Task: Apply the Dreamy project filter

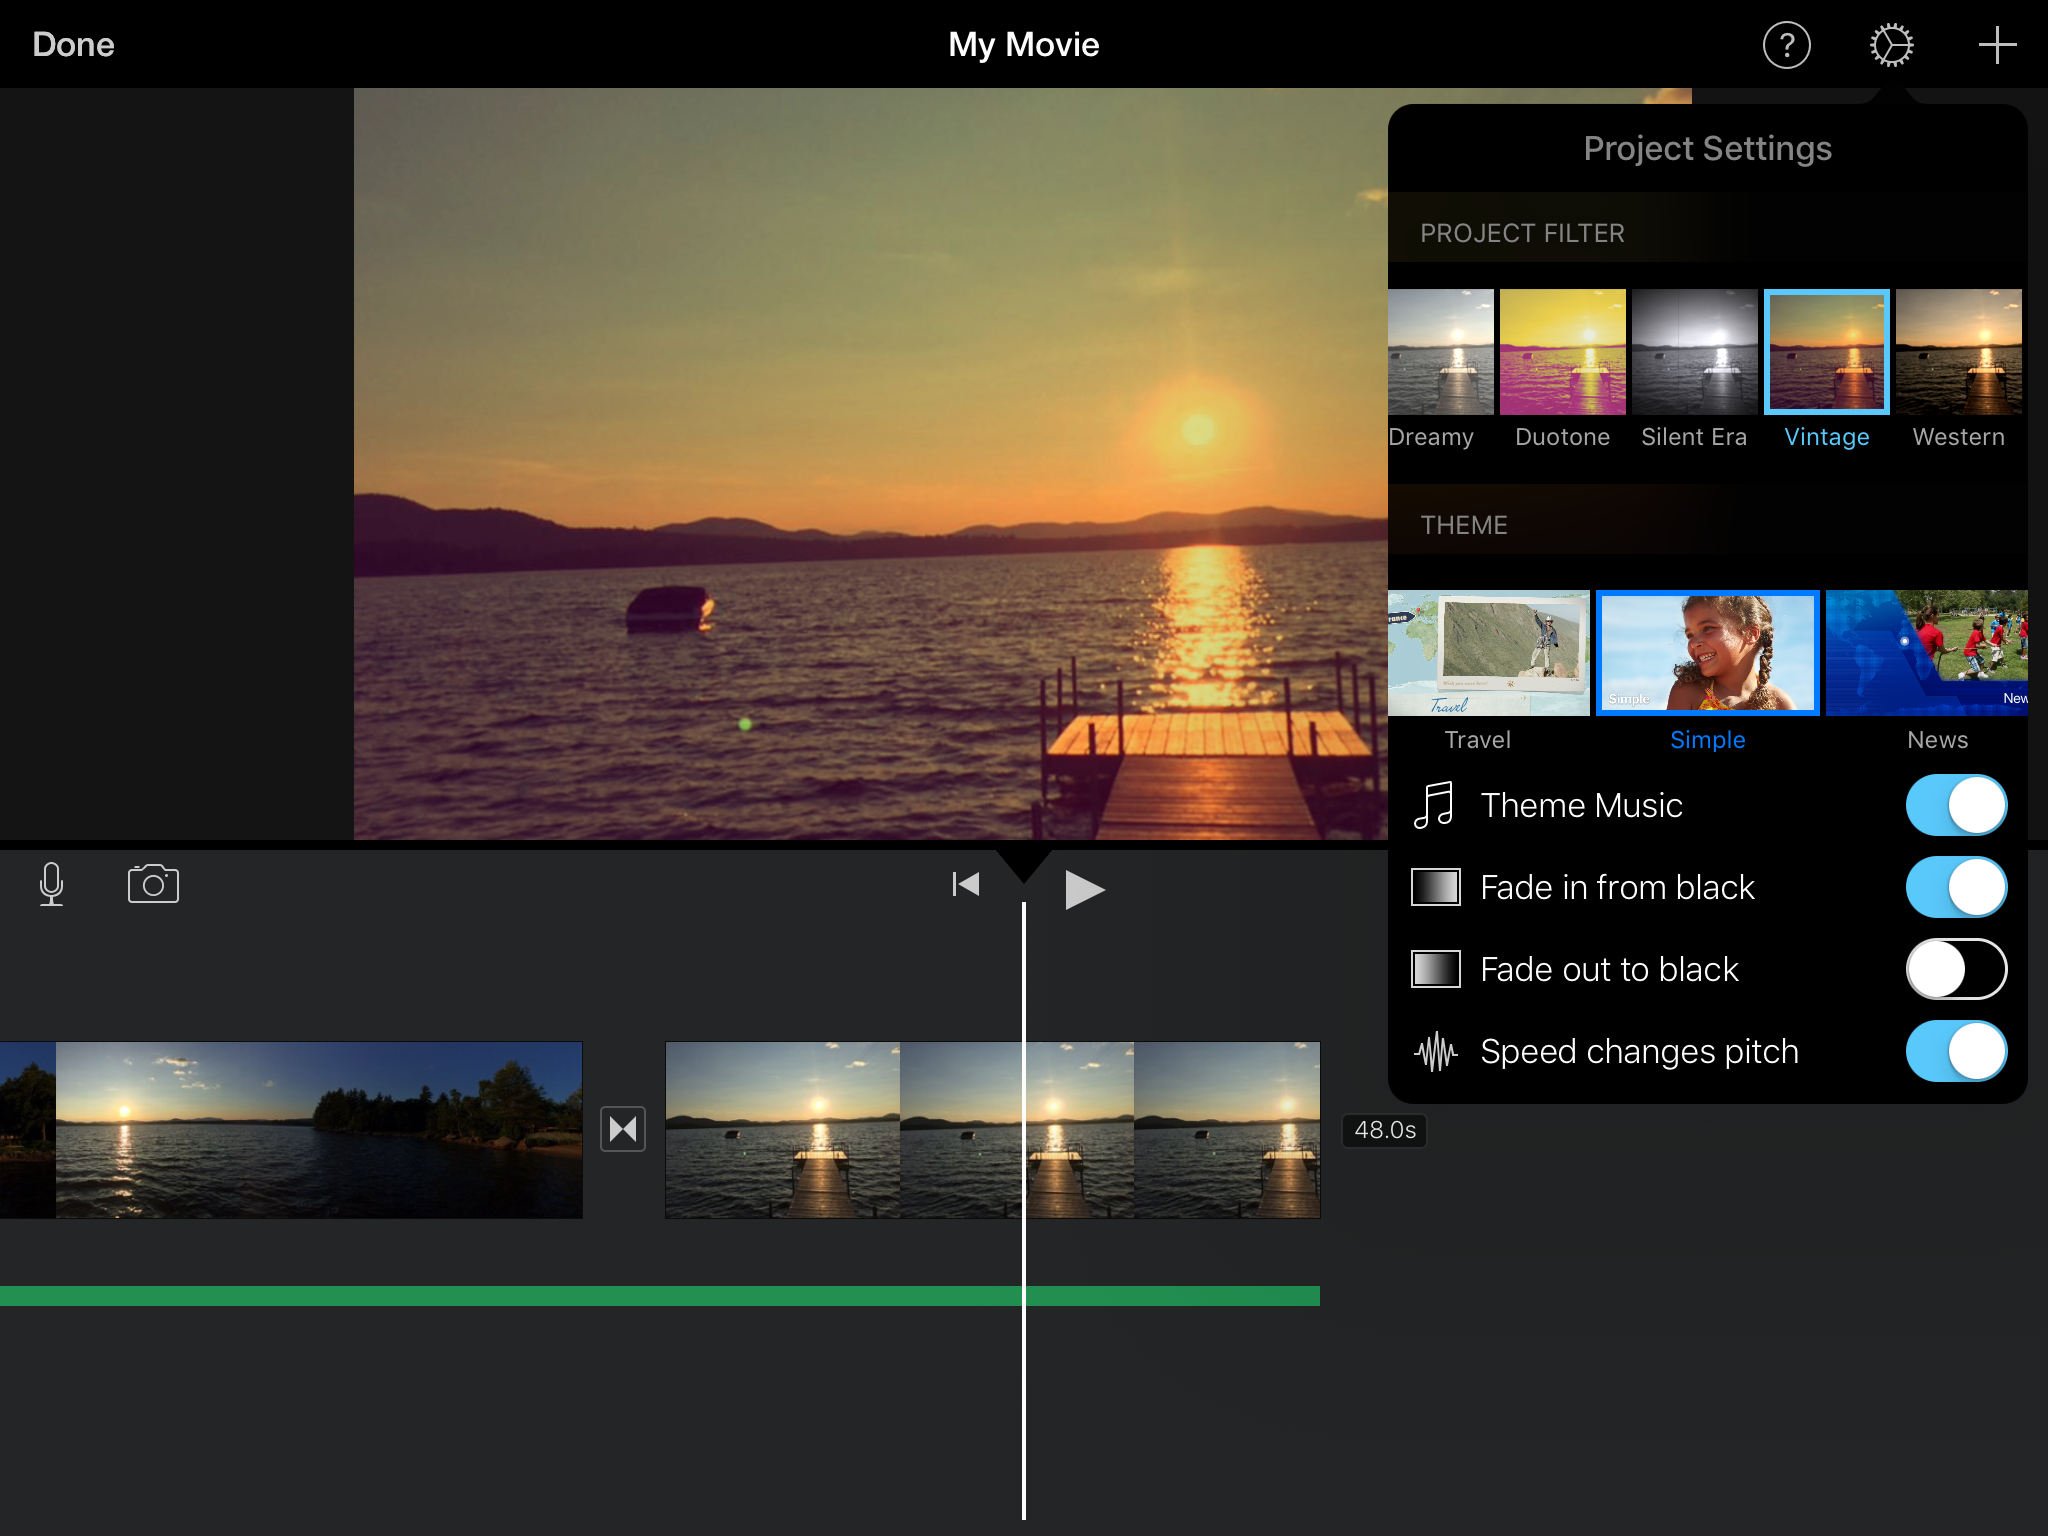Action: pos(1441,352)
